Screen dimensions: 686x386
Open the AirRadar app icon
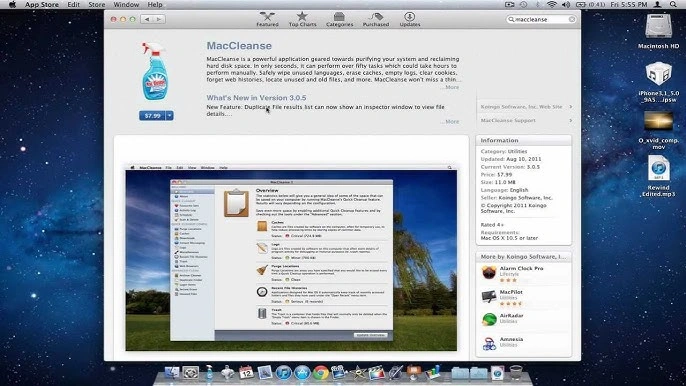(x=489, y=320)
